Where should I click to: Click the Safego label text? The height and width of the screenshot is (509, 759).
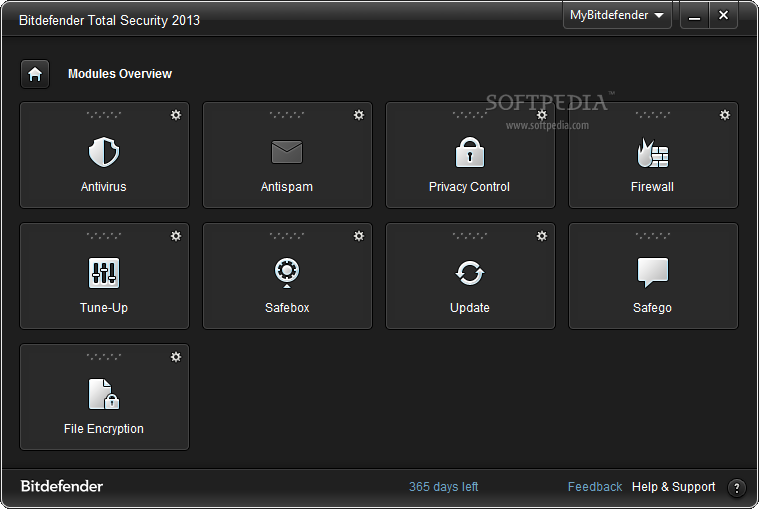653,308
